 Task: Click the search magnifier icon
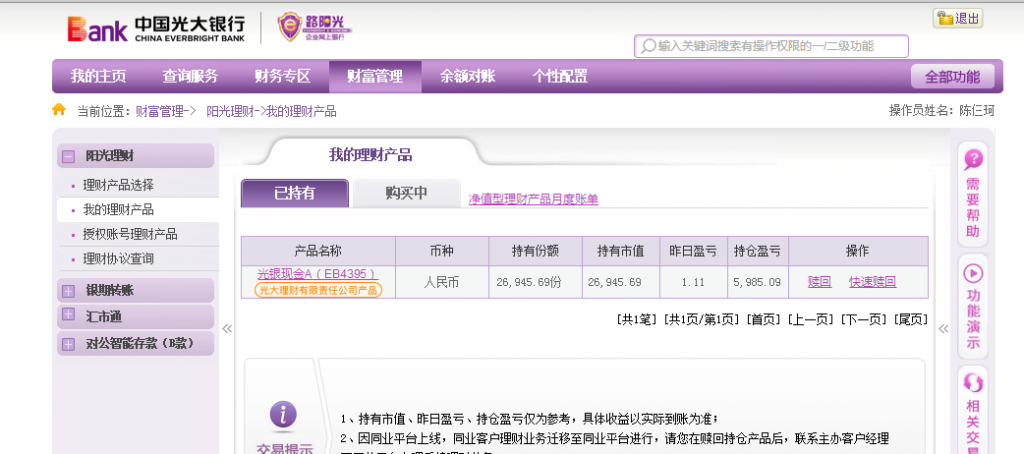(x=648, y=46)
